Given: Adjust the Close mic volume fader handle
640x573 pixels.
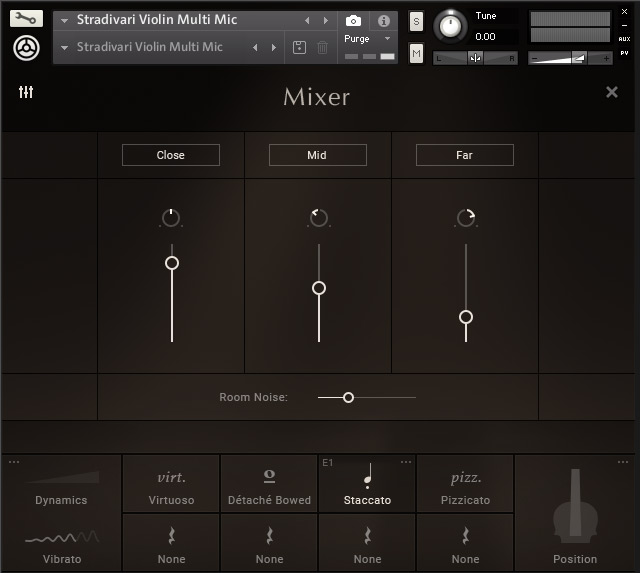Looking at the screenshot, I should pos(172,263).
